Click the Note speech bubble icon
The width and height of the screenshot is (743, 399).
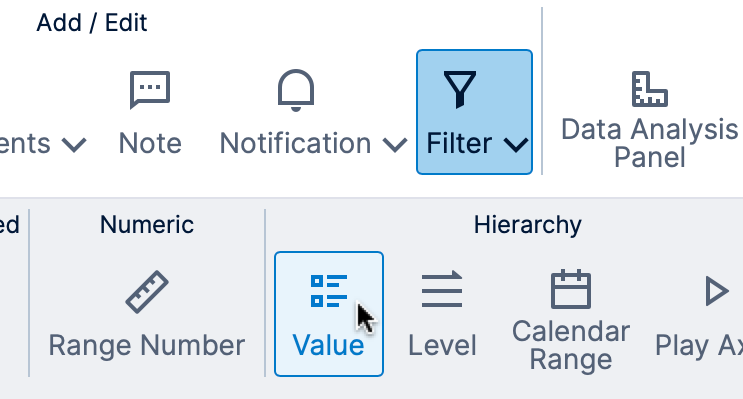coord(150,90)
